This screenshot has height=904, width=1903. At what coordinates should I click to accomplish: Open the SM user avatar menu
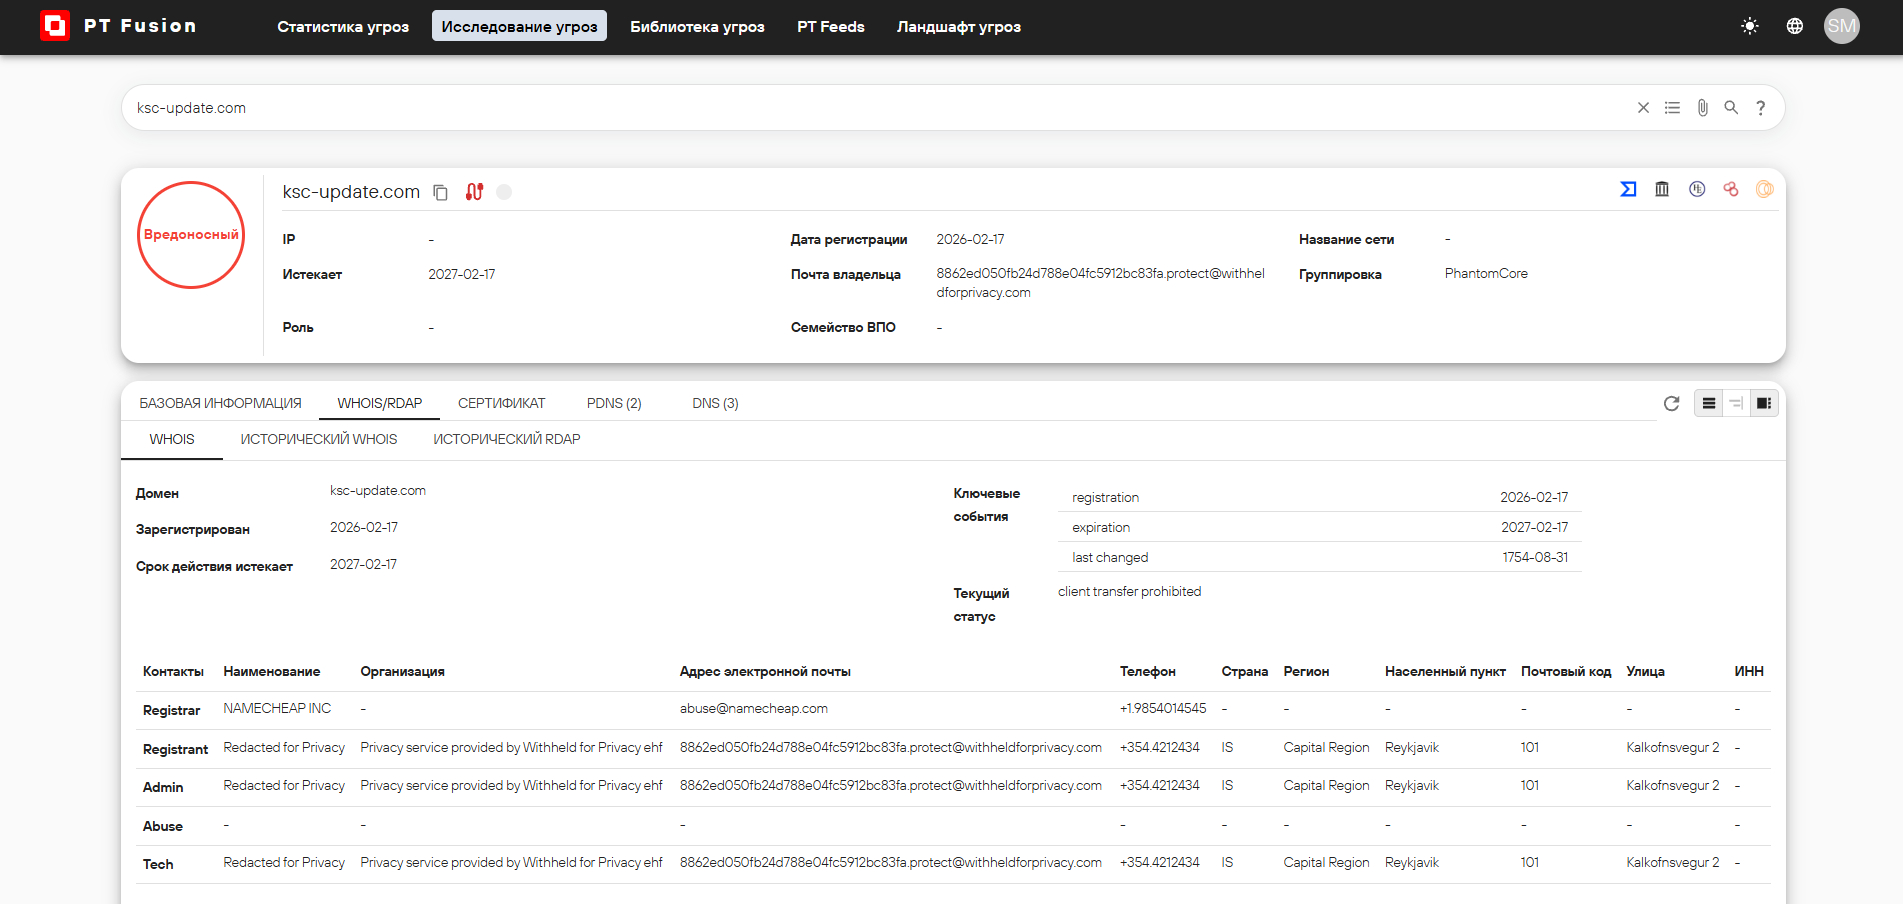[1842, 26]
